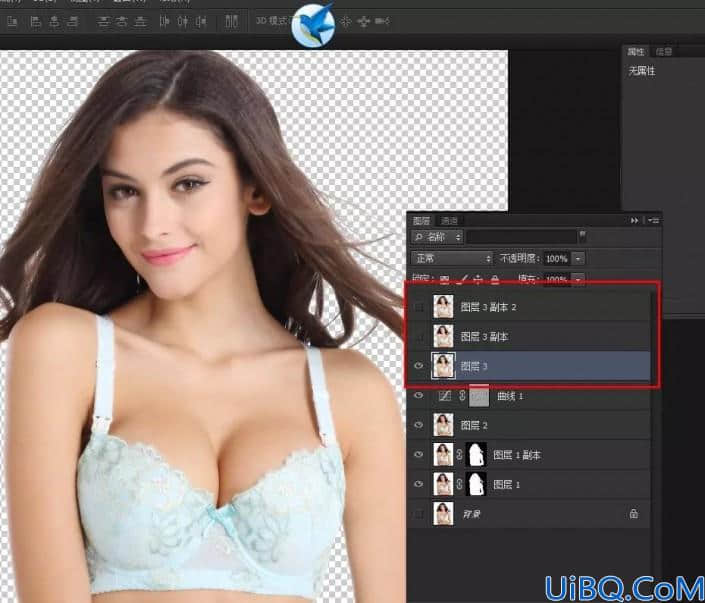
Task: Open the layers panel flyout menu icon
Action: click(x=653, y=220)
